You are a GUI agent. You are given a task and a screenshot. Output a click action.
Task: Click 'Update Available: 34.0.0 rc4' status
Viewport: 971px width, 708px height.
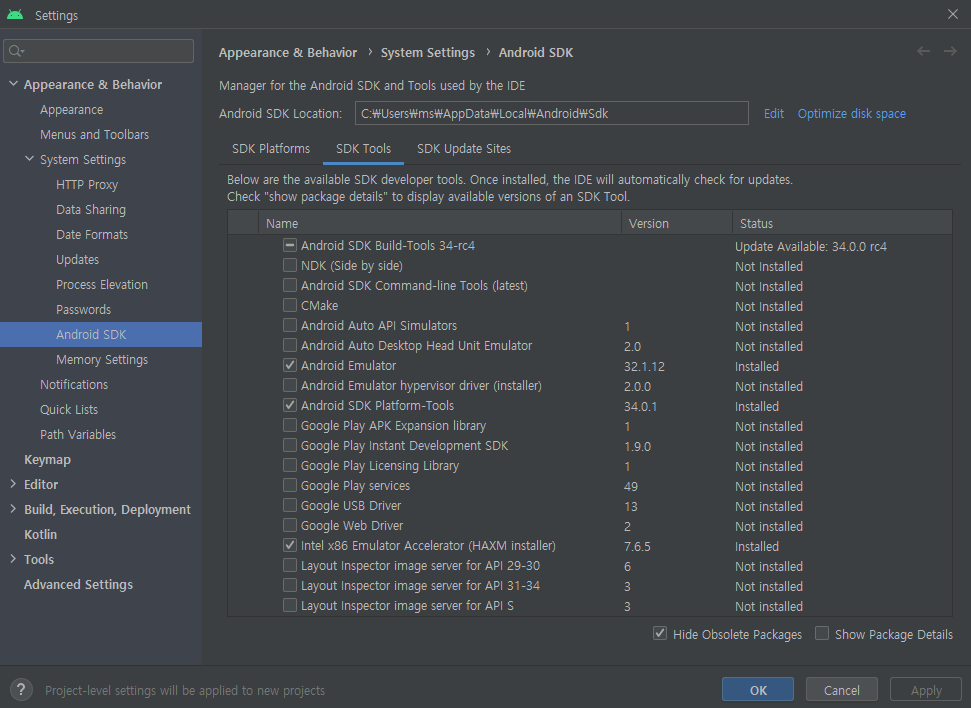(811, 247)
